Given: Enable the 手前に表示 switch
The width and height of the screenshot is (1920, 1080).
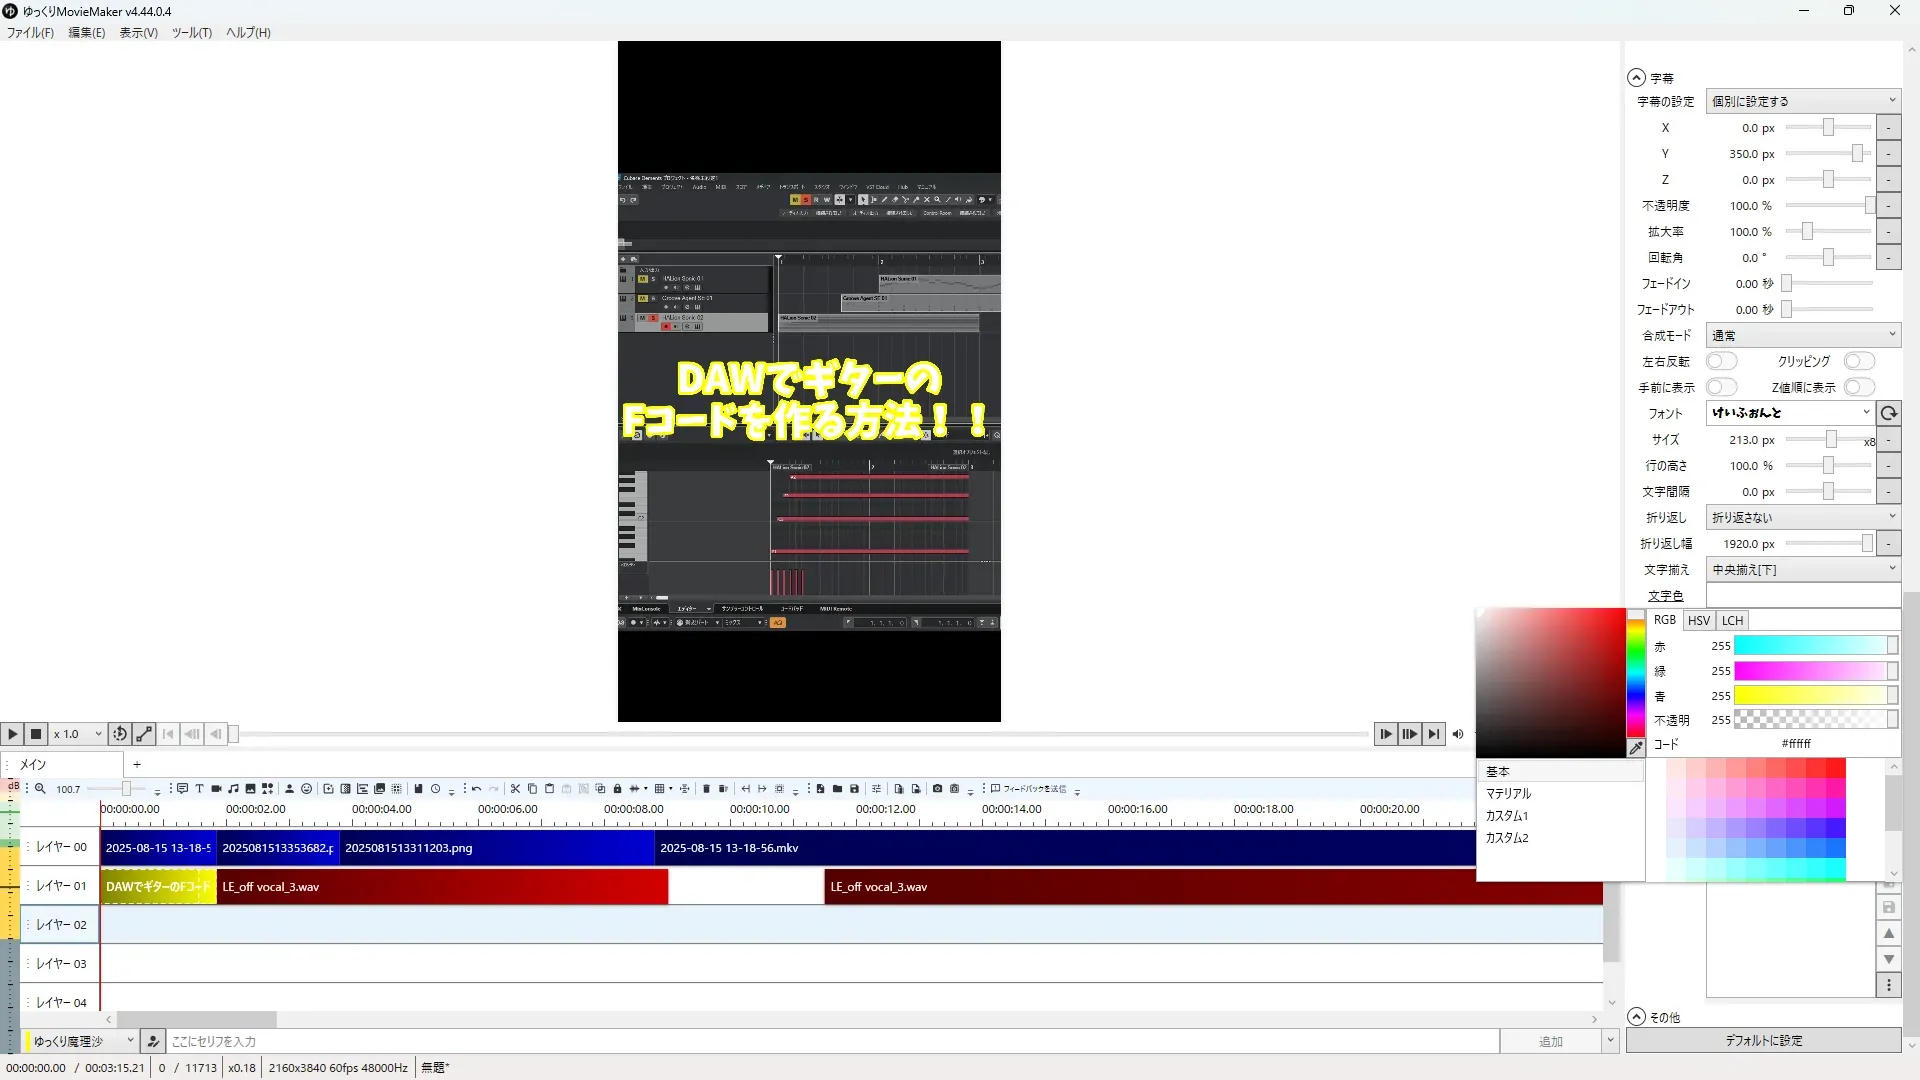Looking at the screenshot, I should [x=1721, y=387].
